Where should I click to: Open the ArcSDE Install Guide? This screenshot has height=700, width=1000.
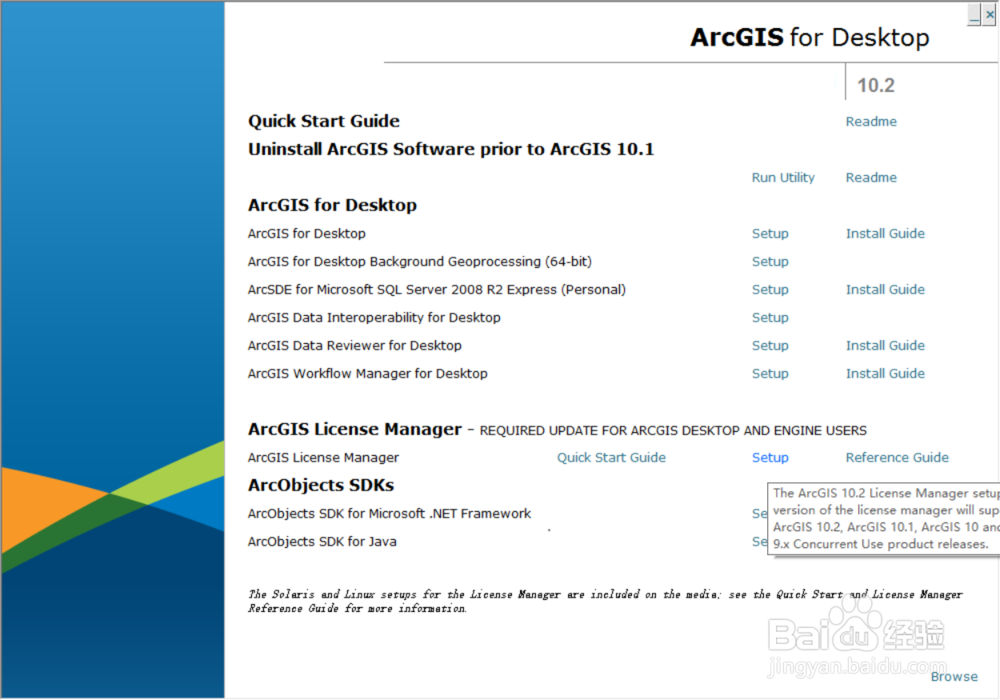coord(885,289)
